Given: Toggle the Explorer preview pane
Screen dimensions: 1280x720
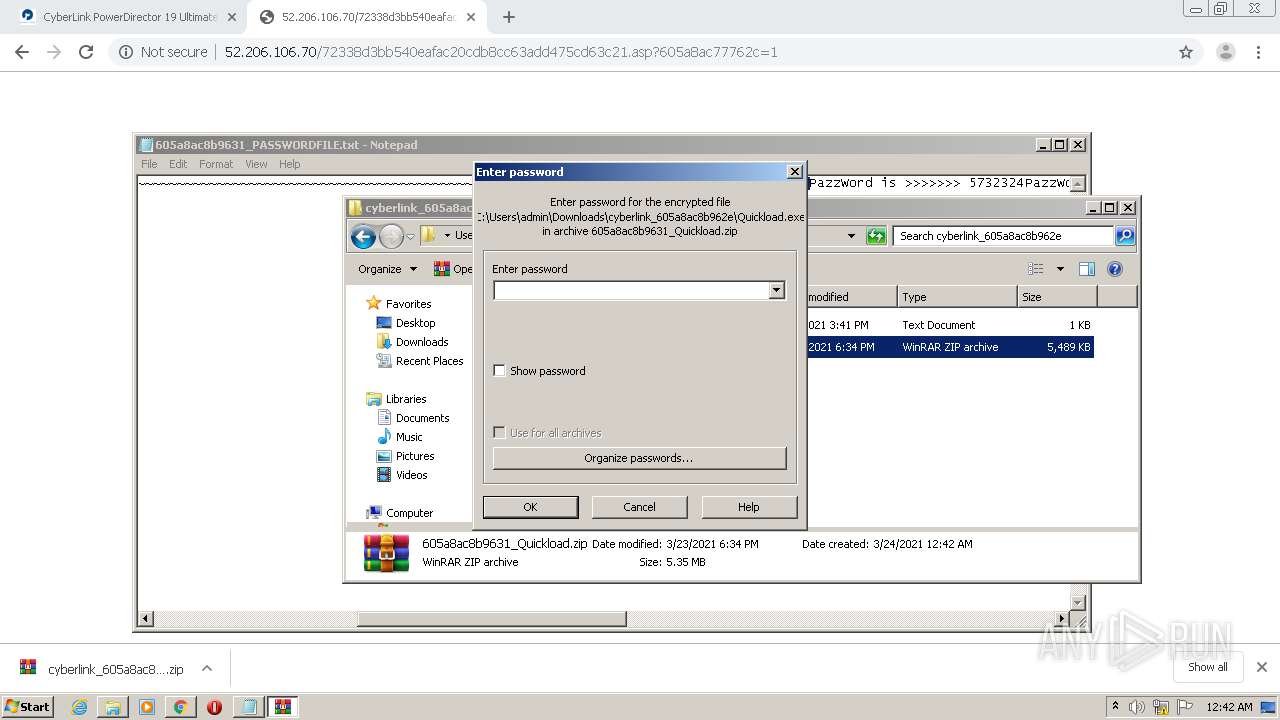Looking at the screenshot, I should click(1087, 269).
